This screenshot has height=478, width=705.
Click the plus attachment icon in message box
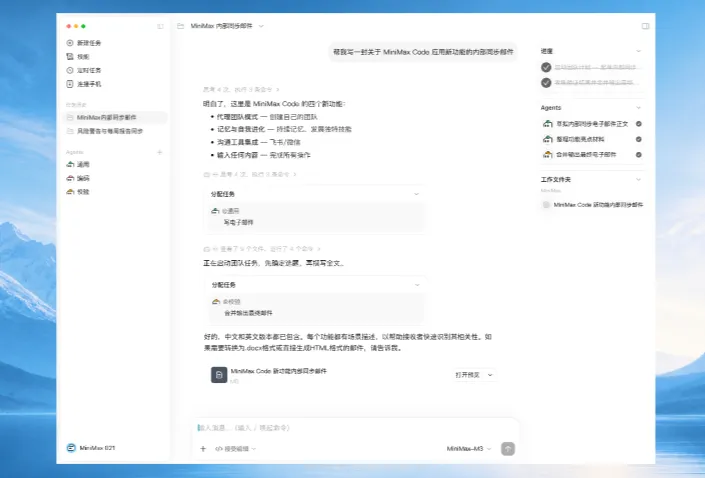(x=203, y=448)
